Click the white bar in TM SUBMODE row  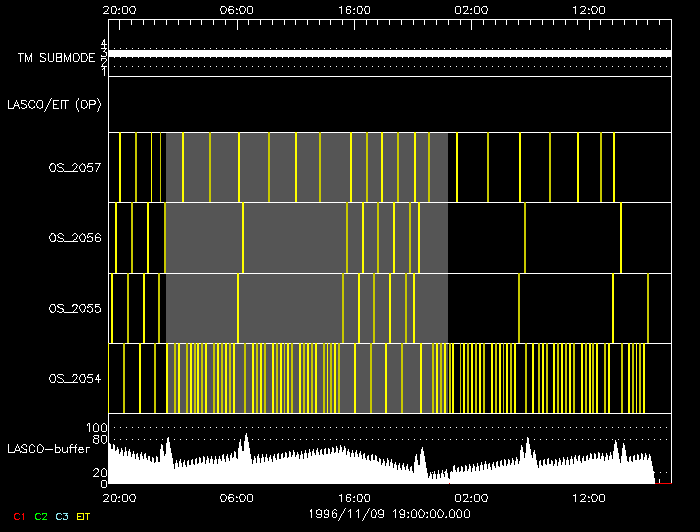tap(390, 53)
